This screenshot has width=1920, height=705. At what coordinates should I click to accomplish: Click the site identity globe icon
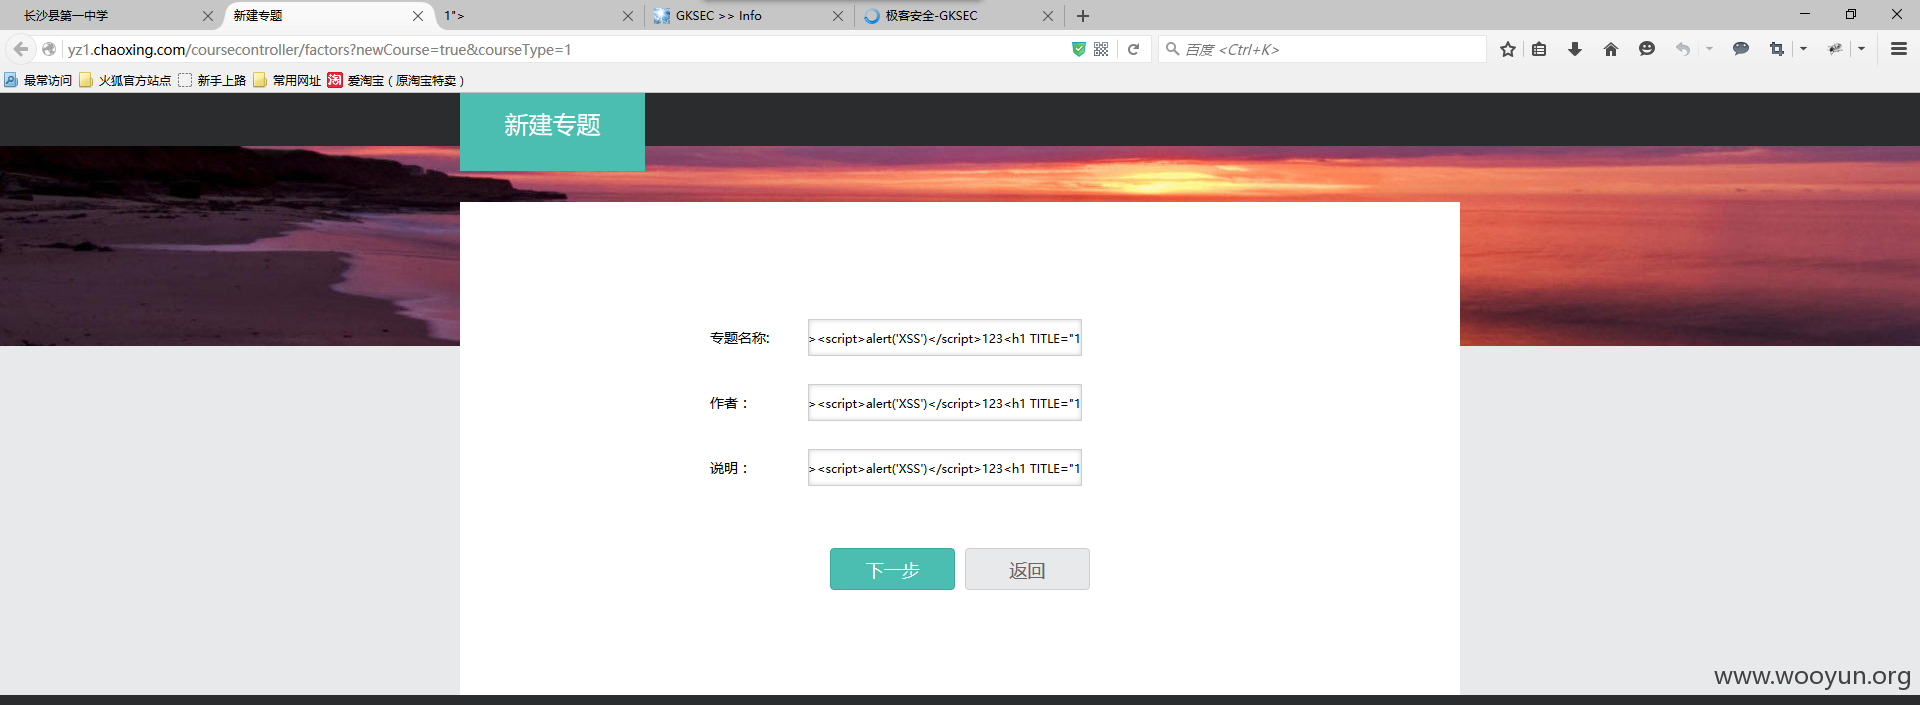pyautogui.click(x=49, y=49)
